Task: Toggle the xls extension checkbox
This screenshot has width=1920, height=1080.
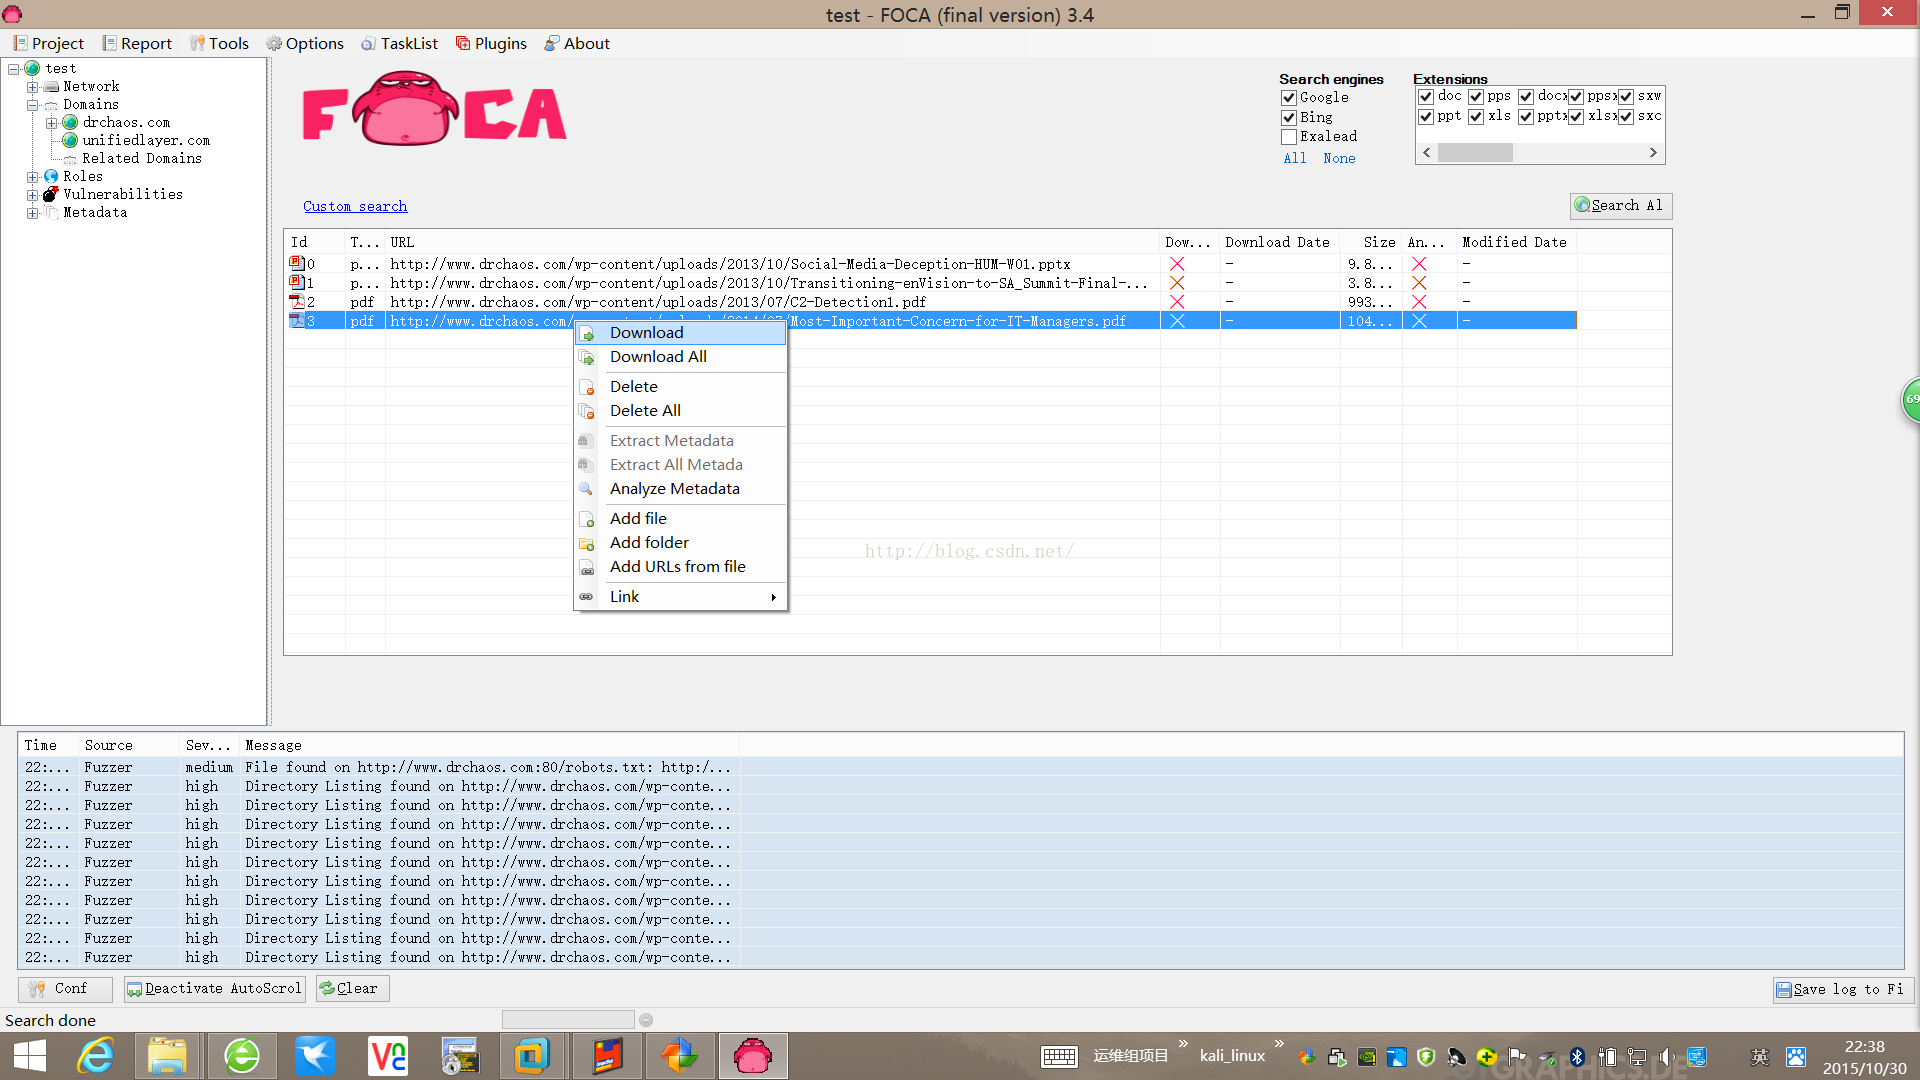Action: pos(1476,117)
